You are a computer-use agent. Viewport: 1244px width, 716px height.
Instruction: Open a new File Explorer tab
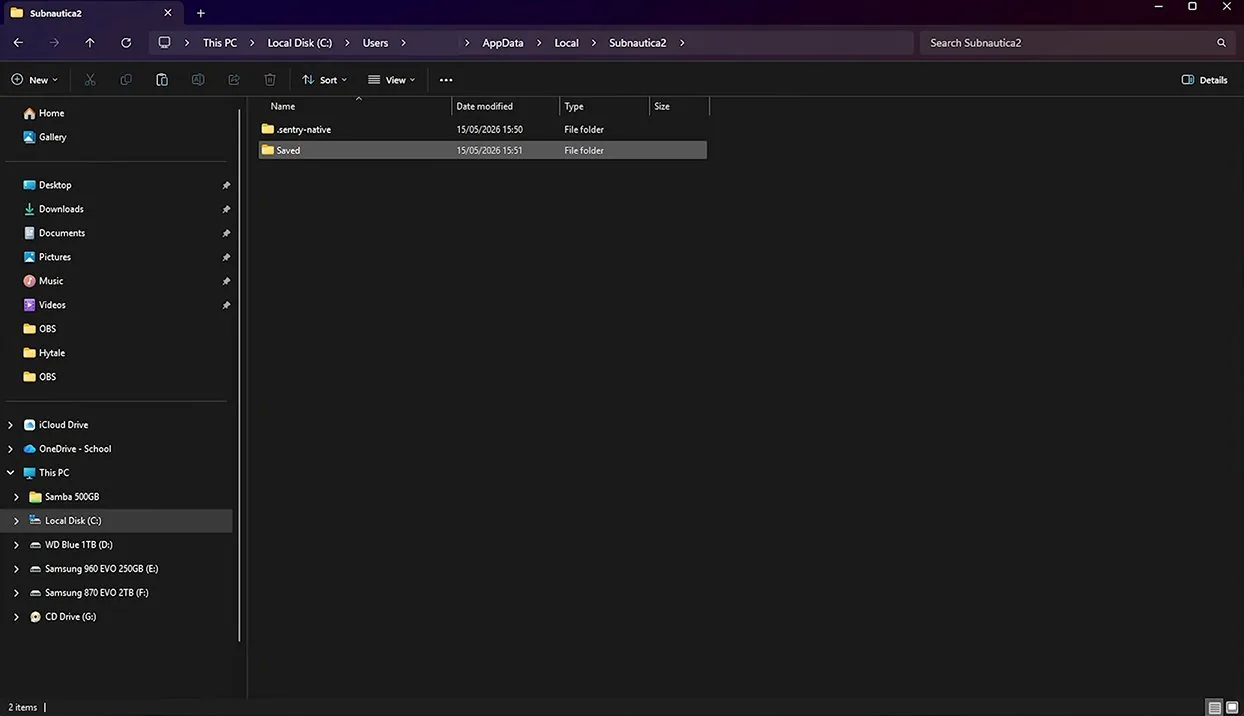tap(201, 13)
